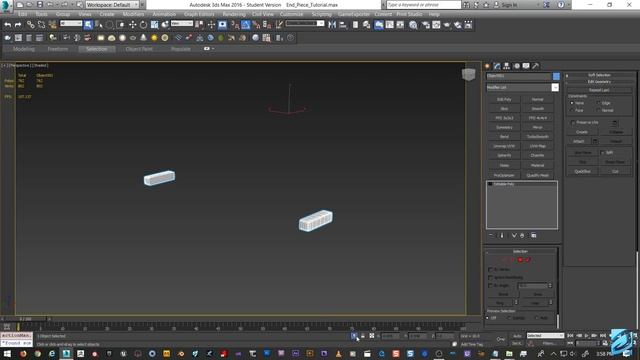This screenshot has height=360, width=640.
Task: Expand the Soft Selection rollout
Action: [x=599, y=76]
